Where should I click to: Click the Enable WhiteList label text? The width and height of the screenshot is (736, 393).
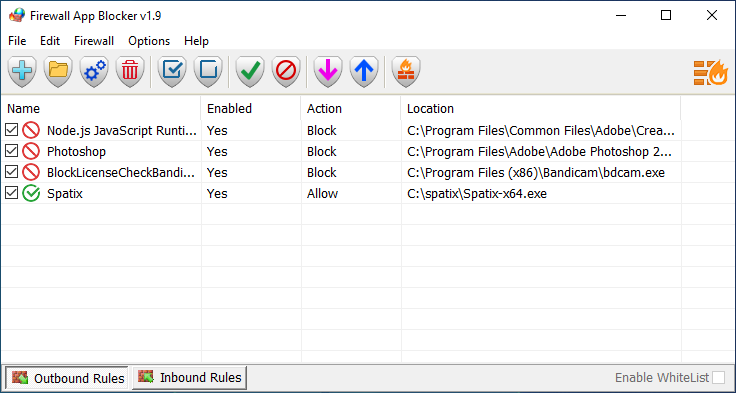pyautogui.click(x=662, y=378)
